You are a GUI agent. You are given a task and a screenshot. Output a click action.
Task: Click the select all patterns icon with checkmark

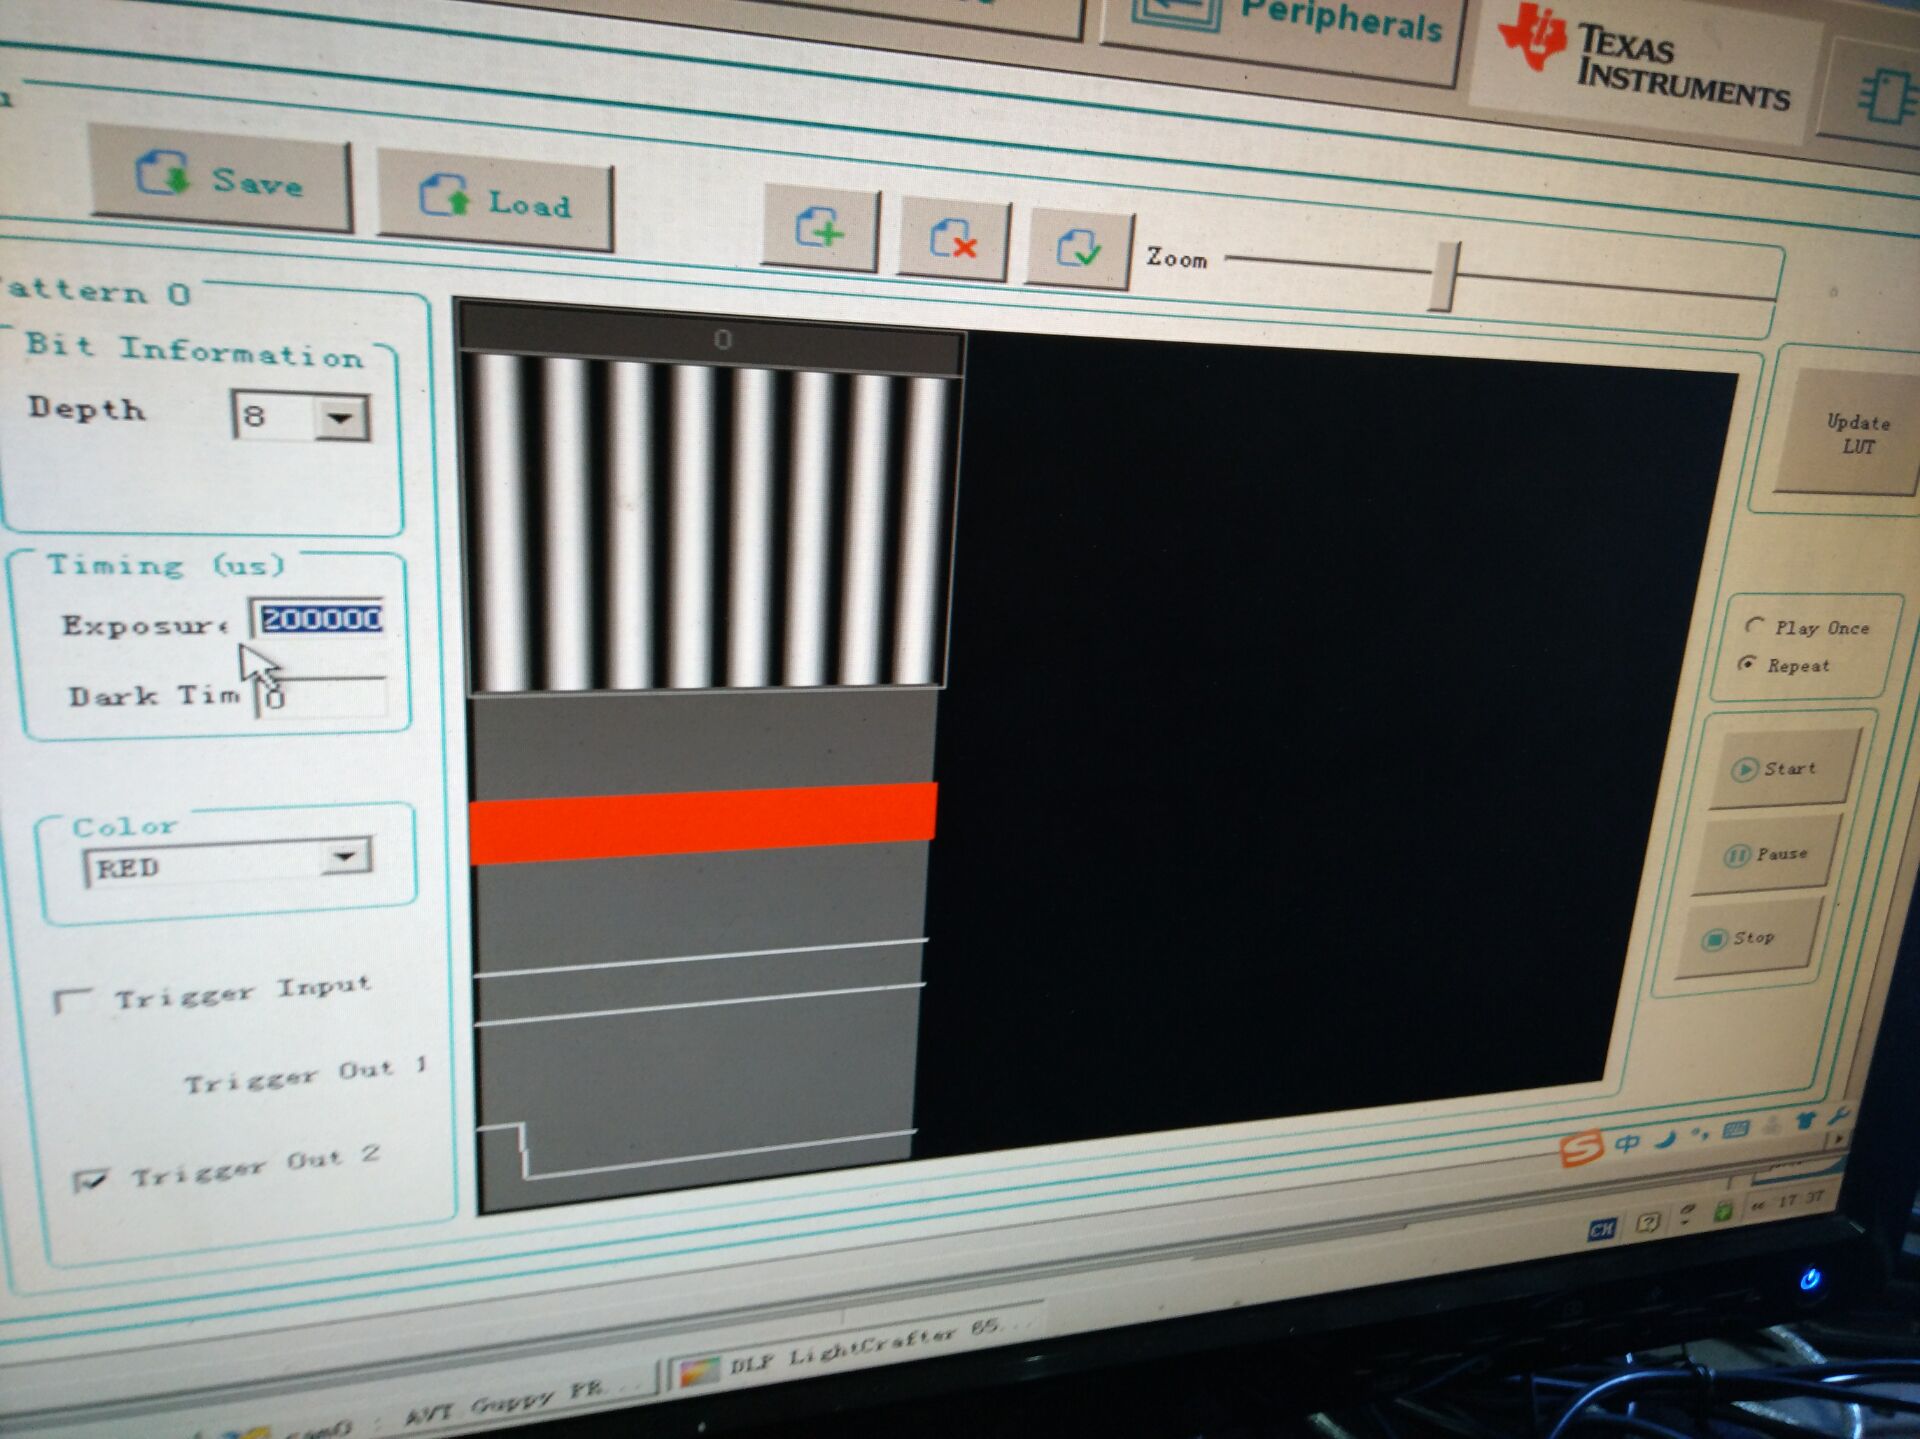1078,248
